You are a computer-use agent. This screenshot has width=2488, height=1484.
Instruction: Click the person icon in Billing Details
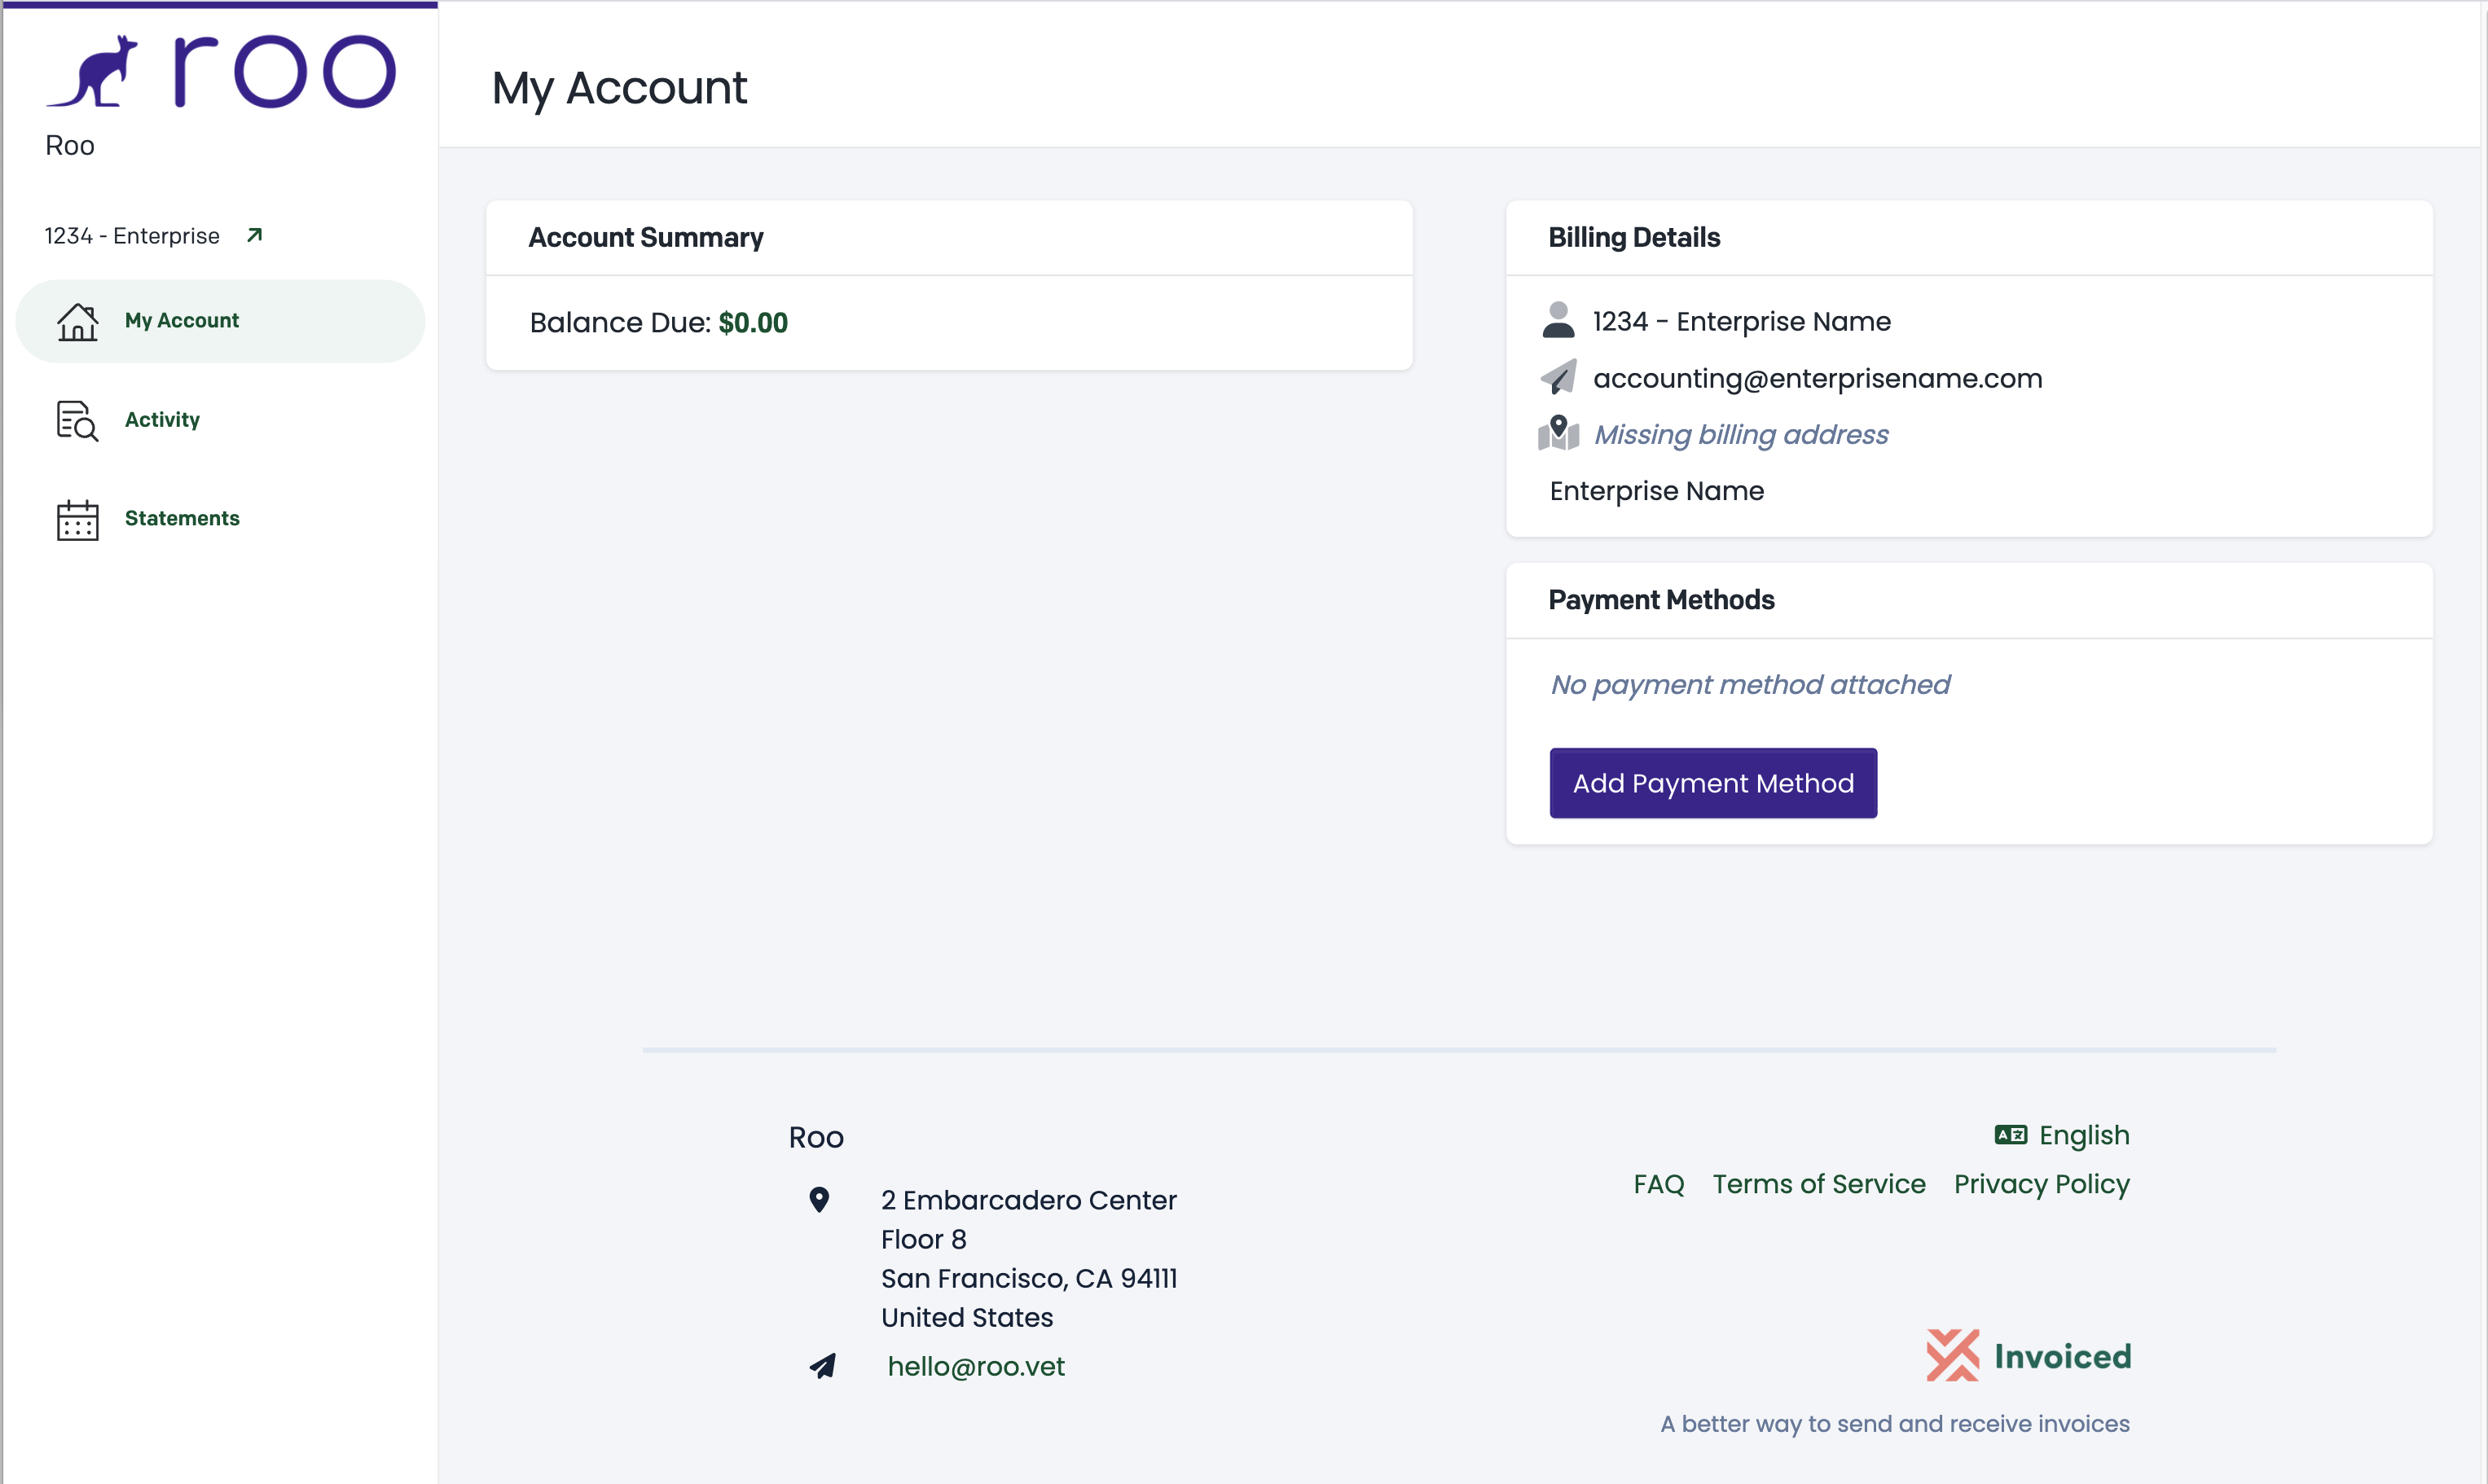pyautogui.click(x=1558, y=320)
